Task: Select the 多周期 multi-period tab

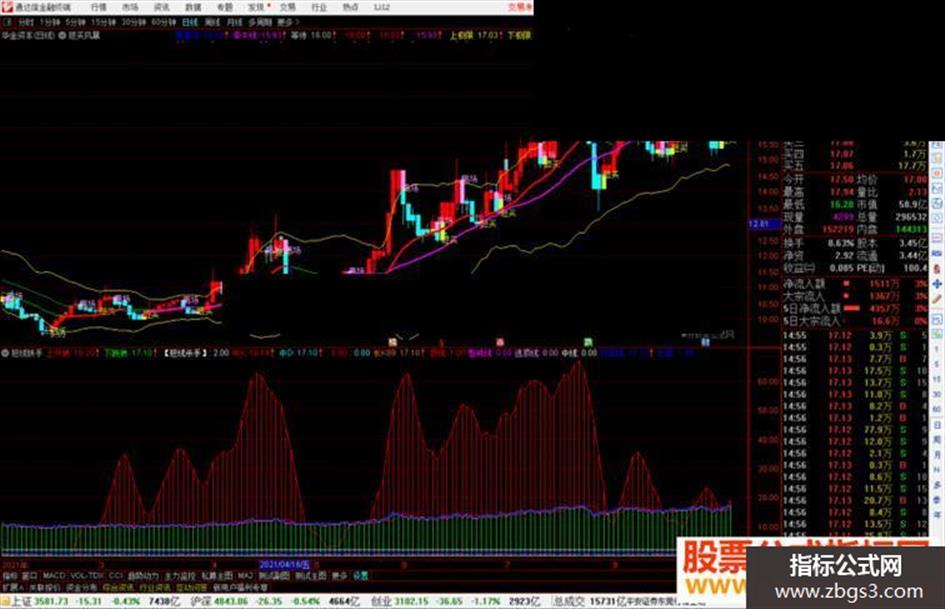Action: [260, 22]
